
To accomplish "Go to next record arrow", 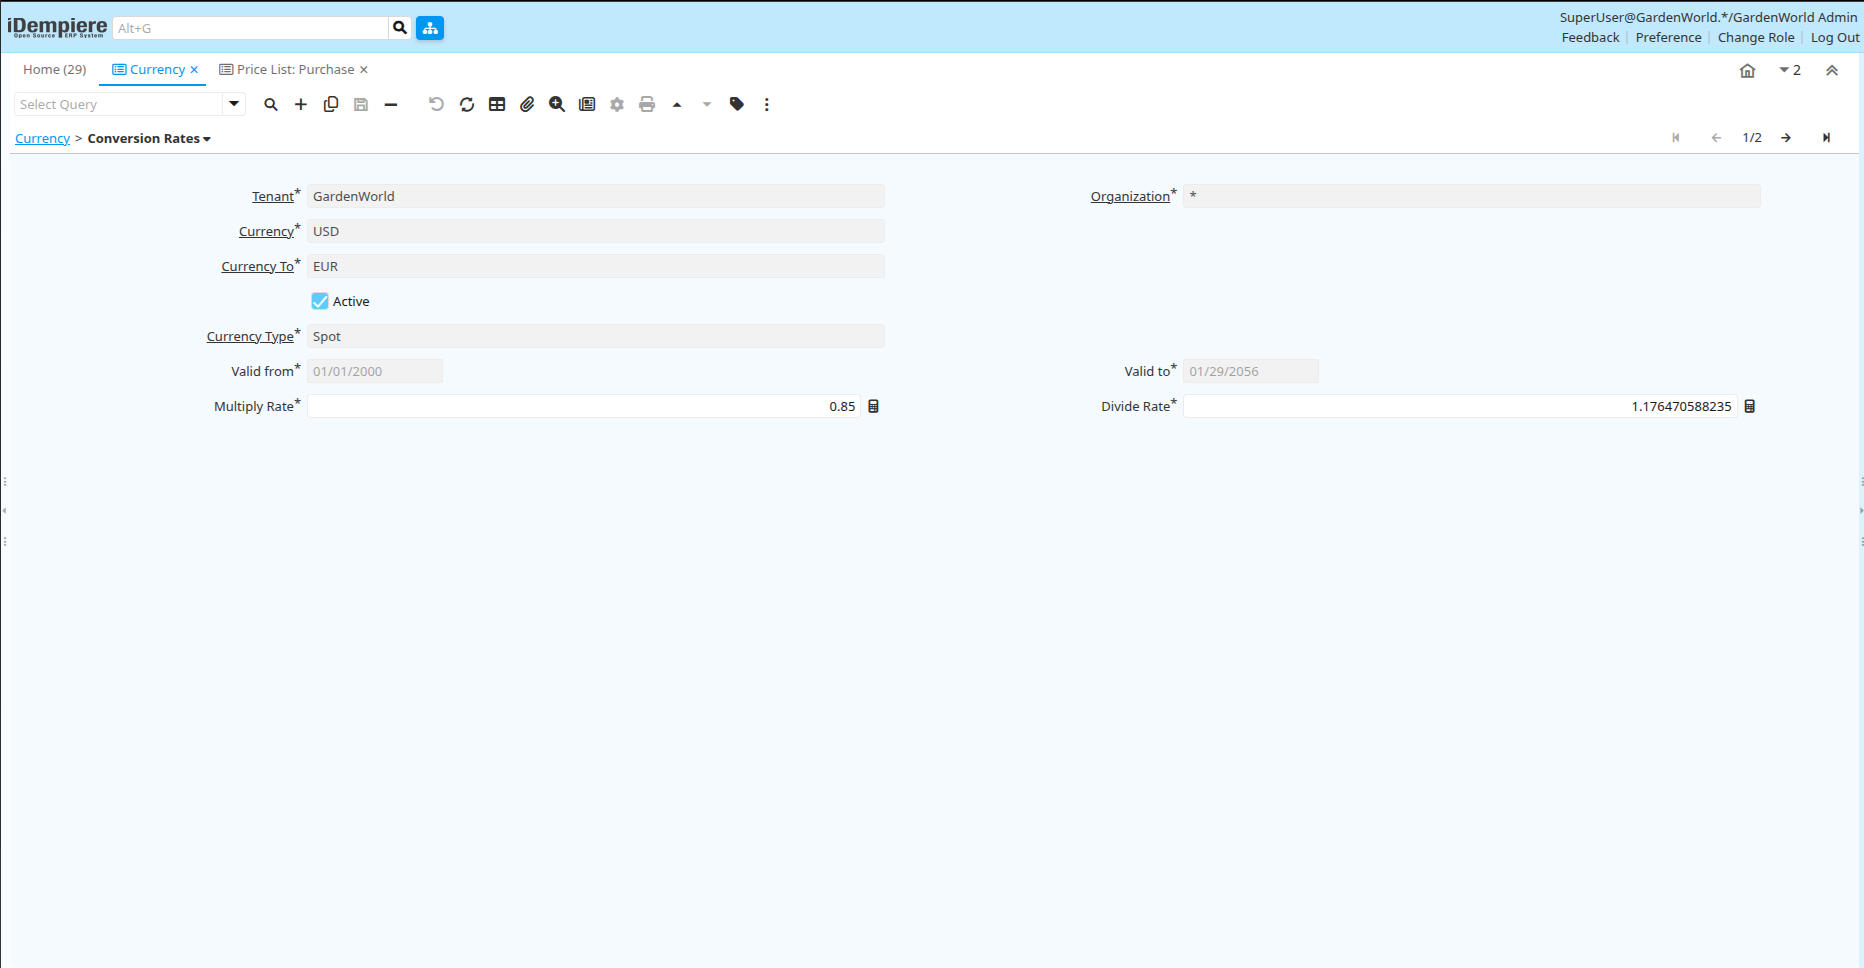I will tap(1786, 138).
